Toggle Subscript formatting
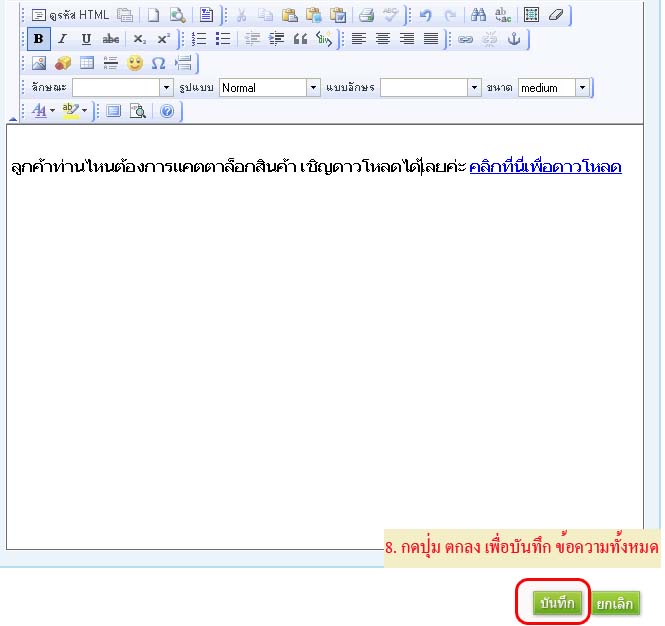This screenshot has height=626, width=665. (x=139, y=39)
